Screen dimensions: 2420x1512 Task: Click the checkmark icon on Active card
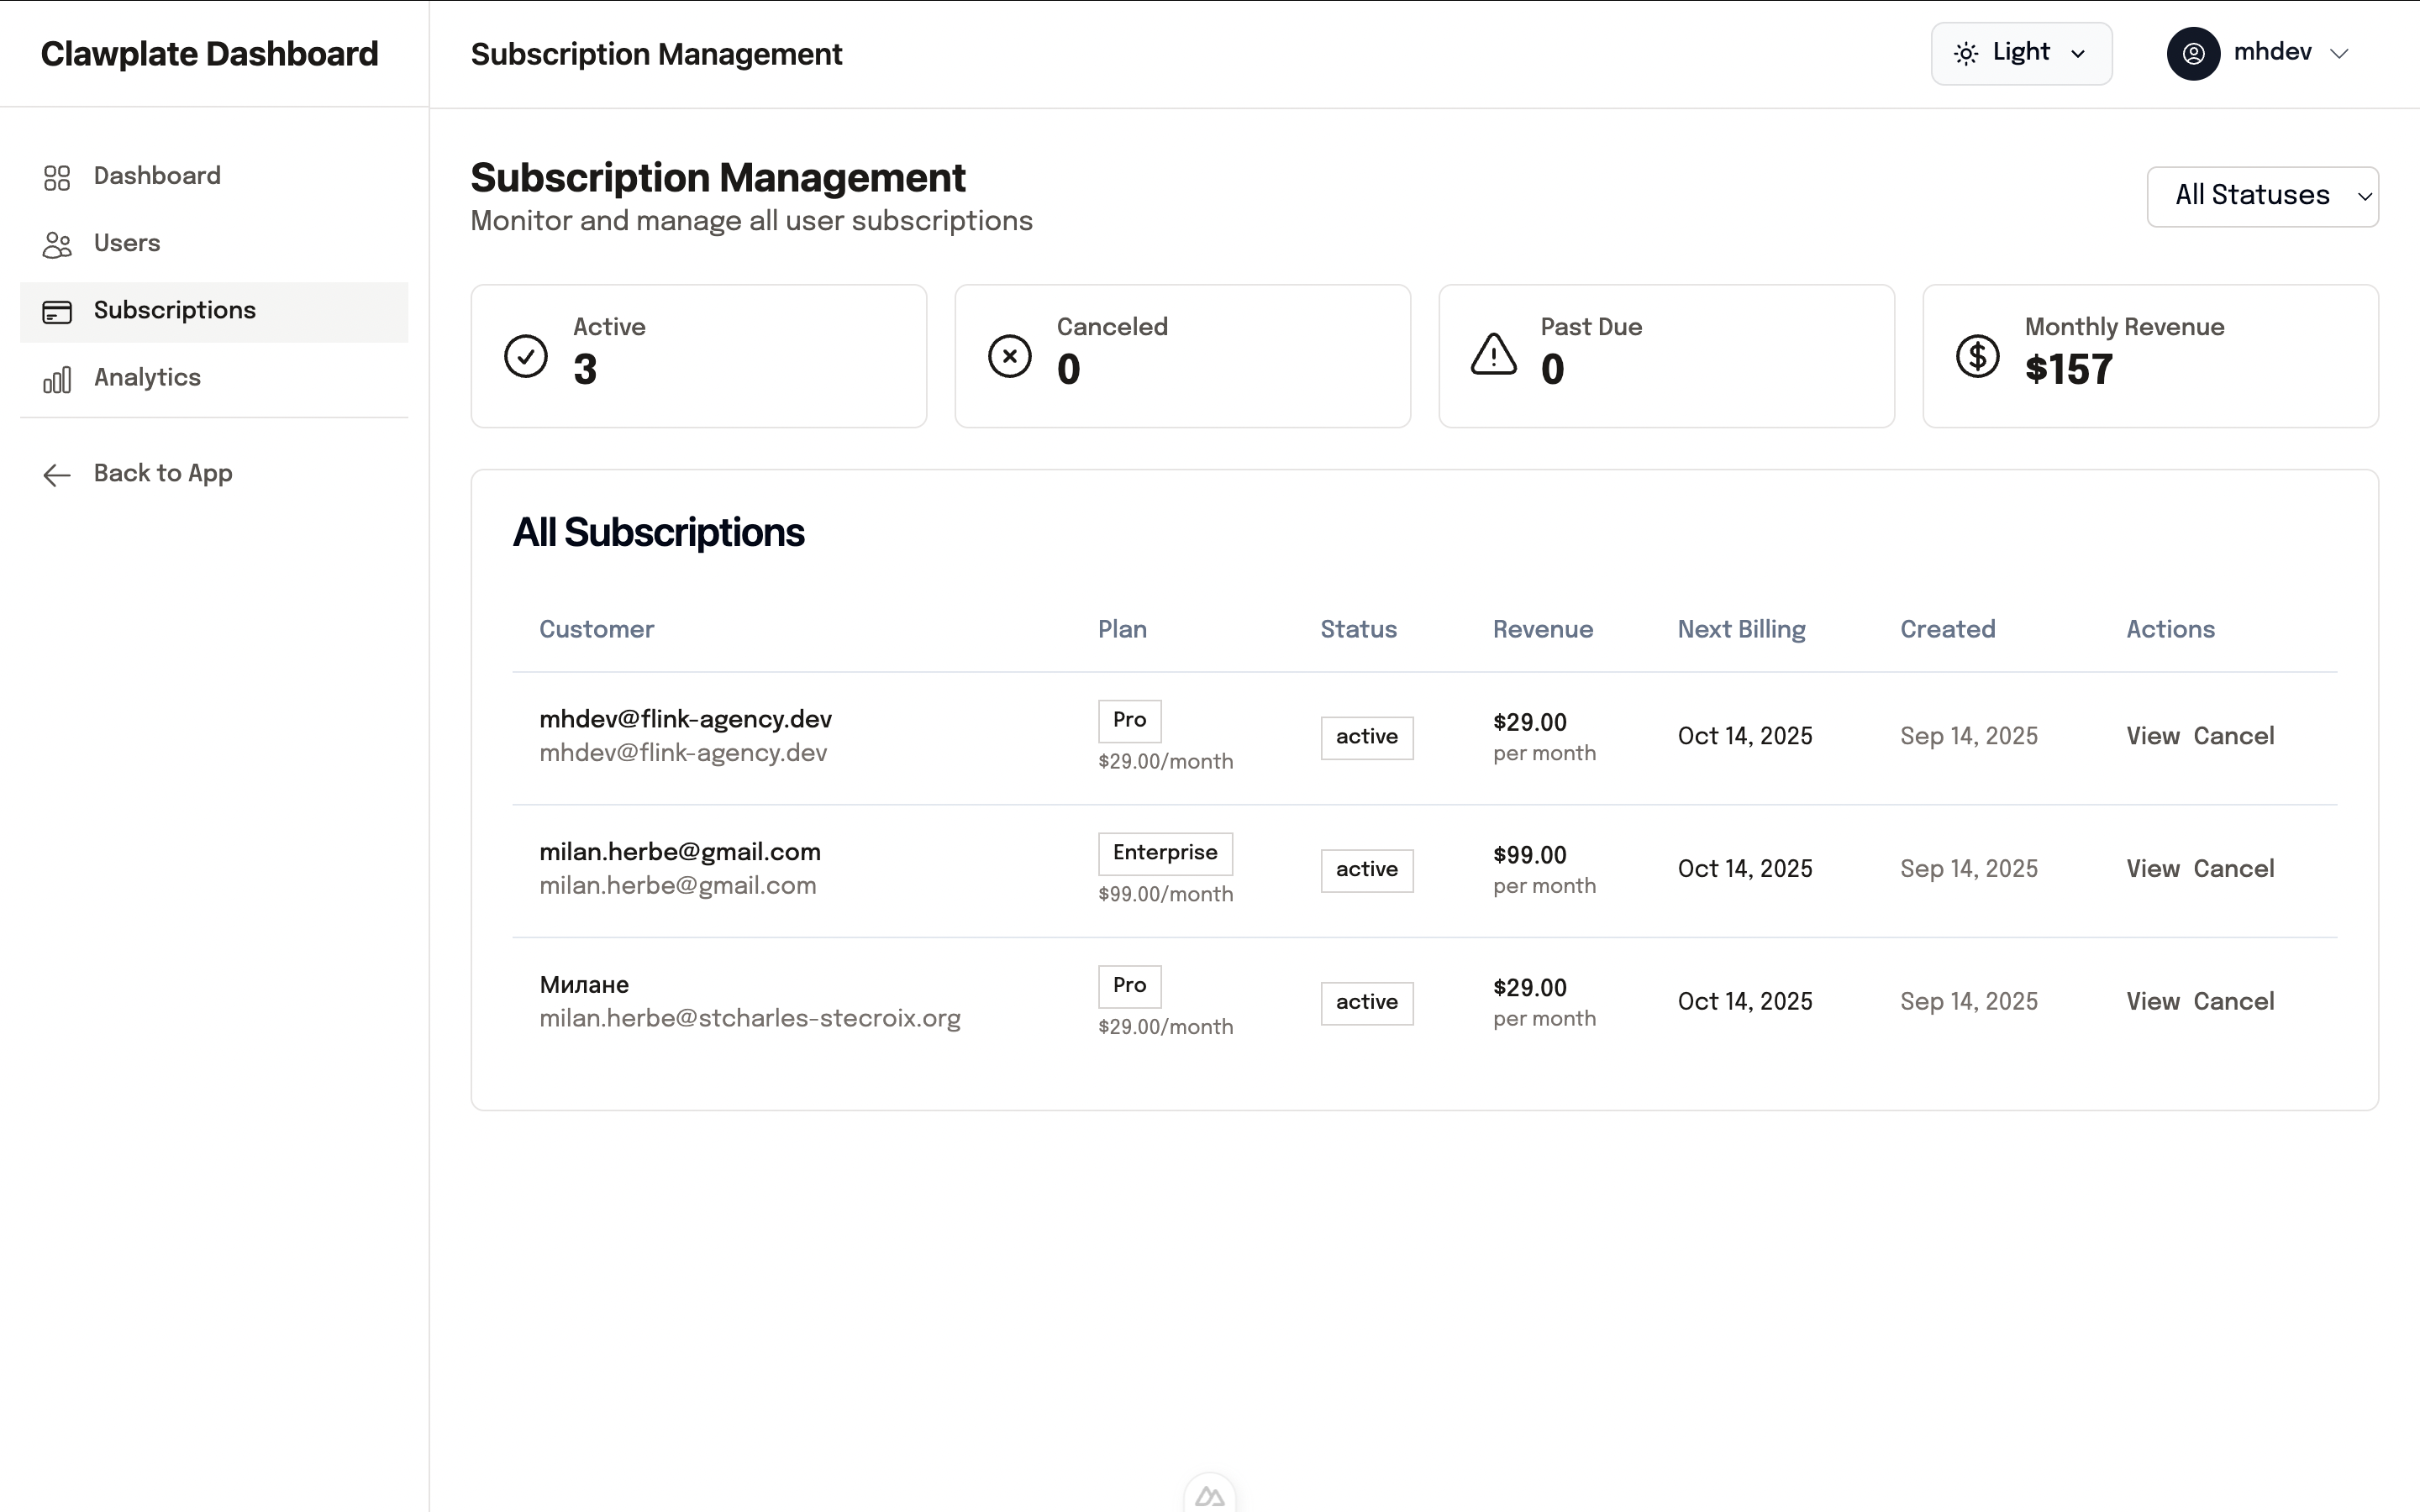pos(526,355)
